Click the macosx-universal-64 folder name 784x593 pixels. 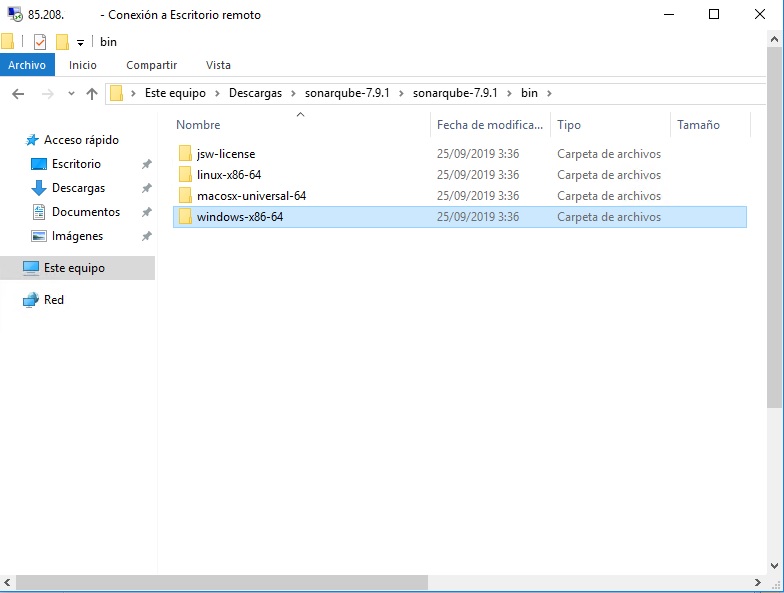tap(252, 196)
